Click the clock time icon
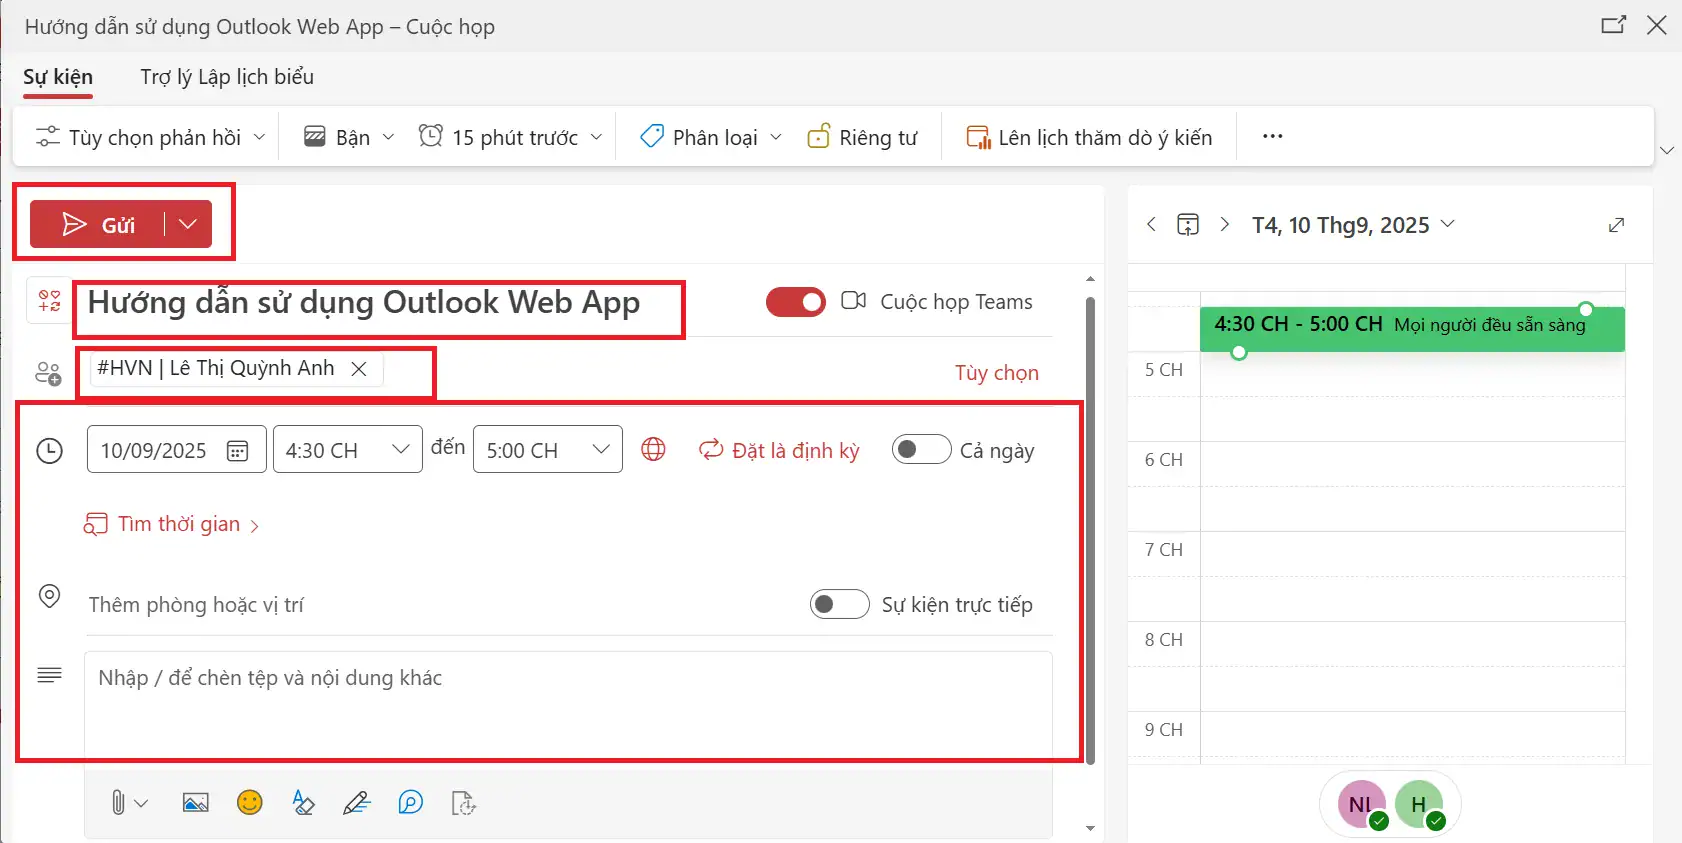This screenshot has width=1682, height=843. pos(49,451)
